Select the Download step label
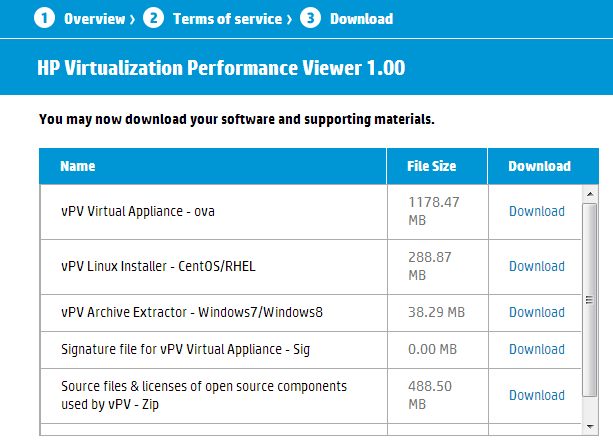613x447 pixels. point(361,19)
